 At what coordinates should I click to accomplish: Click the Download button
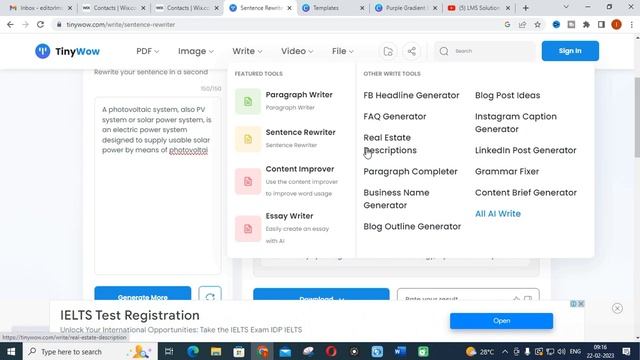321,295
